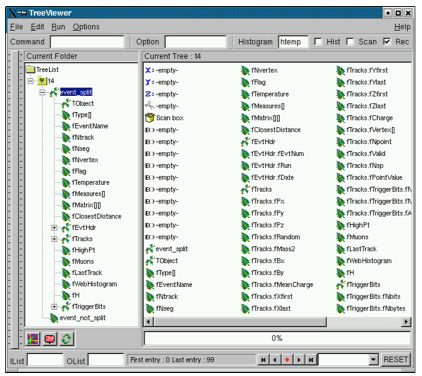Screen dimensions: 422x376
Task: Click the RESET button
Action: [396, 360]
